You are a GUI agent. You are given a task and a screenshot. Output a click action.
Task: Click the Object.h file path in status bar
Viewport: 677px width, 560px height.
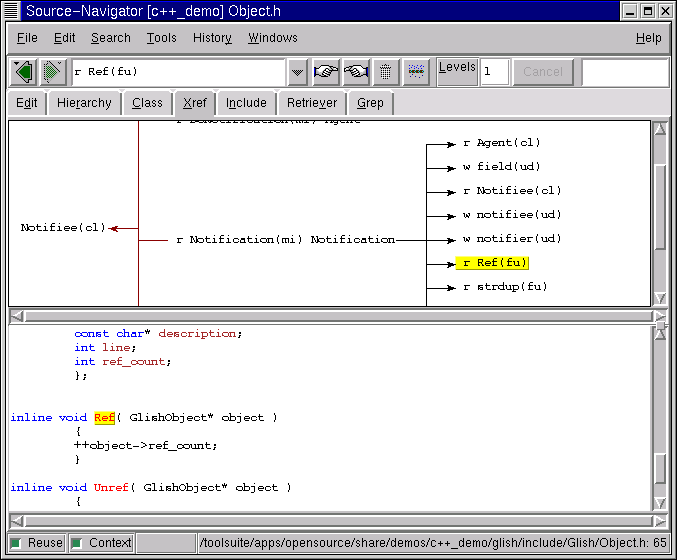point(433,543)
